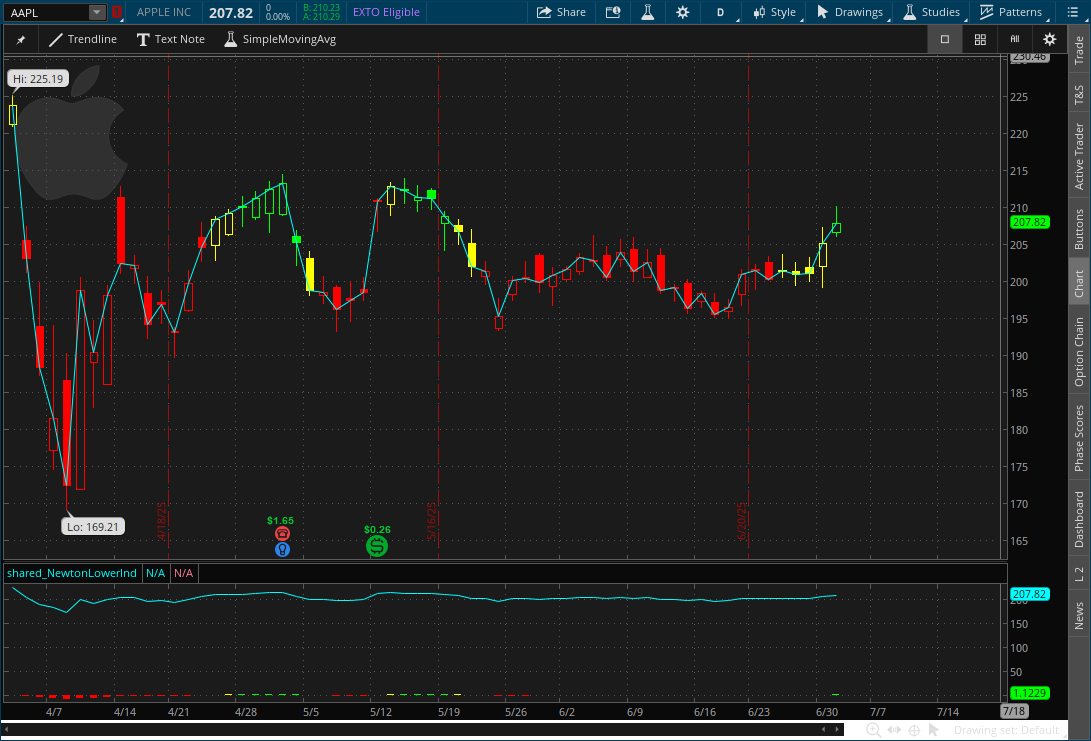The height and width of the screenshot is (741, 1091).
Task: Click the cyan 207.82 lower indicator label
Action: click(1030, 594)
